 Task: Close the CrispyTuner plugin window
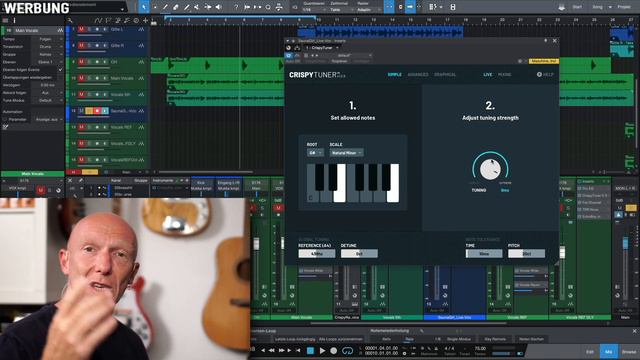[554, 40]
